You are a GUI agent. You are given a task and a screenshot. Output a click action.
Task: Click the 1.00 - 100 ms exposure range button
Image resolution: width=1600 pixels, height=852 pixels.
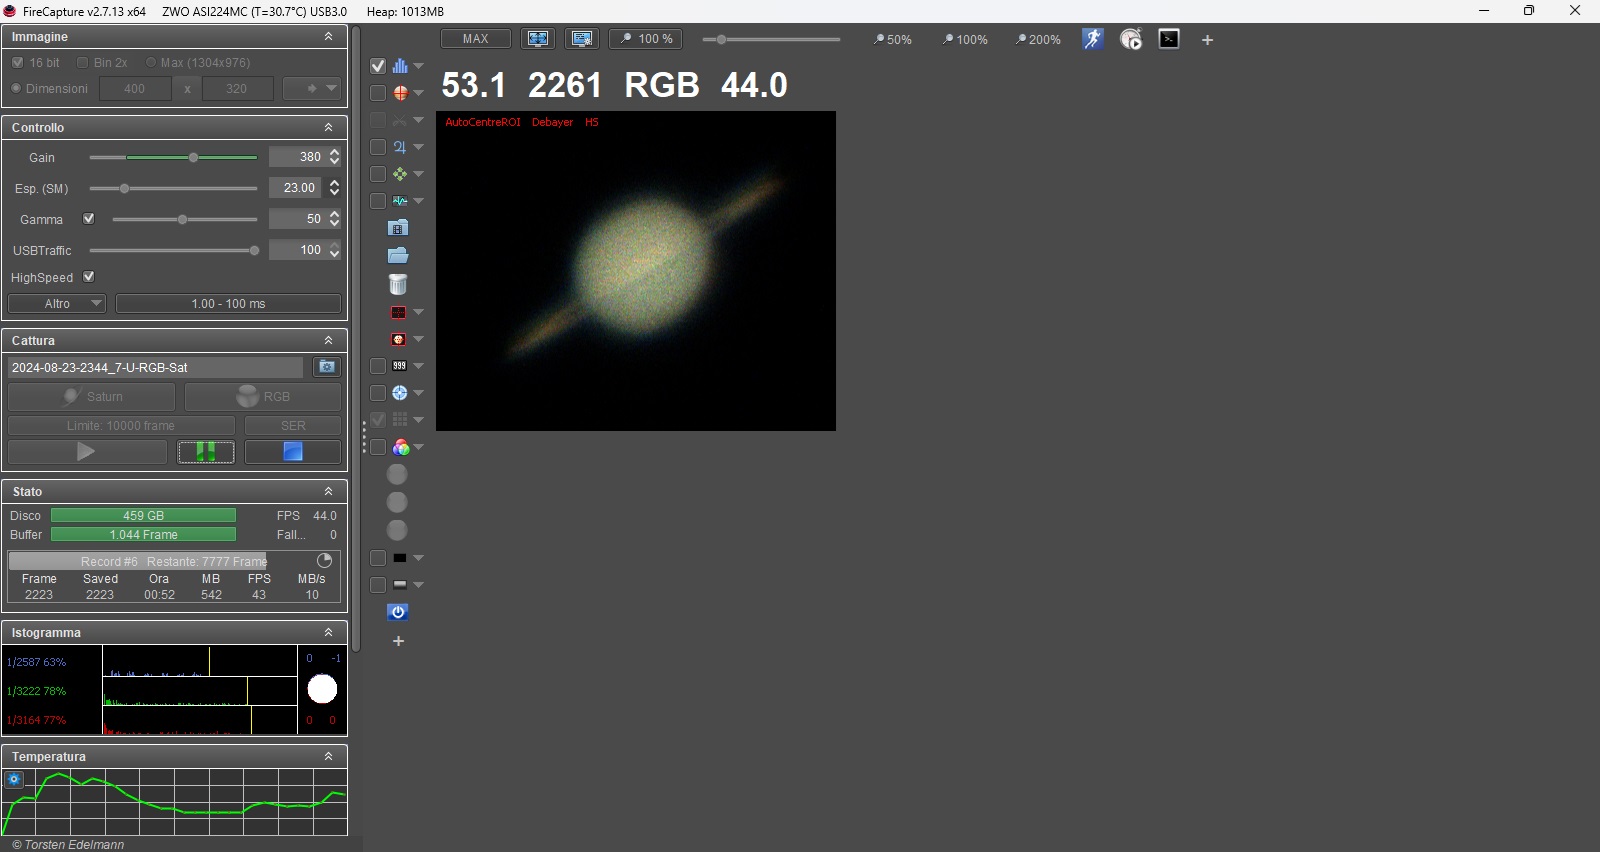click(x=228, y=304)
